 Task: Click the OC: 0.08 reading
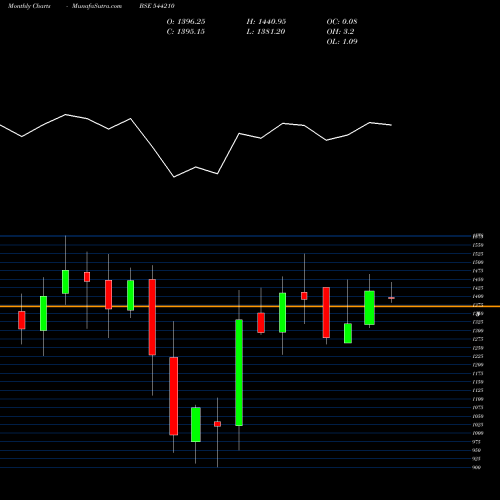[x=342, y=22]
